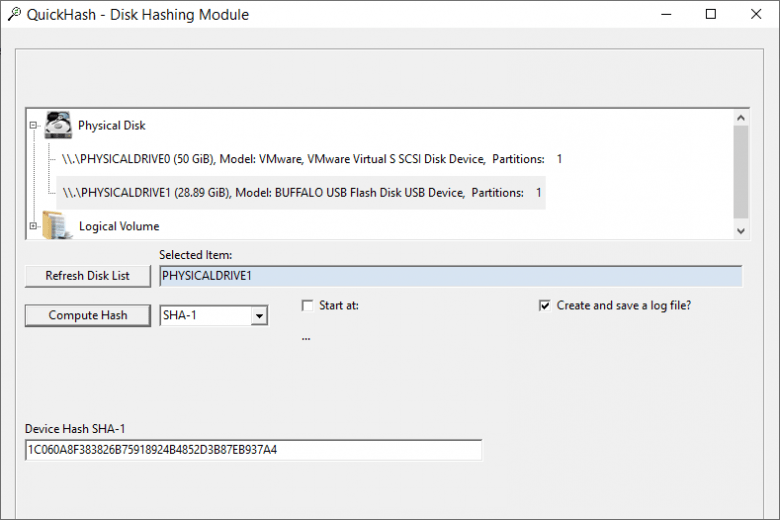Click the disk list vertical scrollbar thumb

click(741, 172)
